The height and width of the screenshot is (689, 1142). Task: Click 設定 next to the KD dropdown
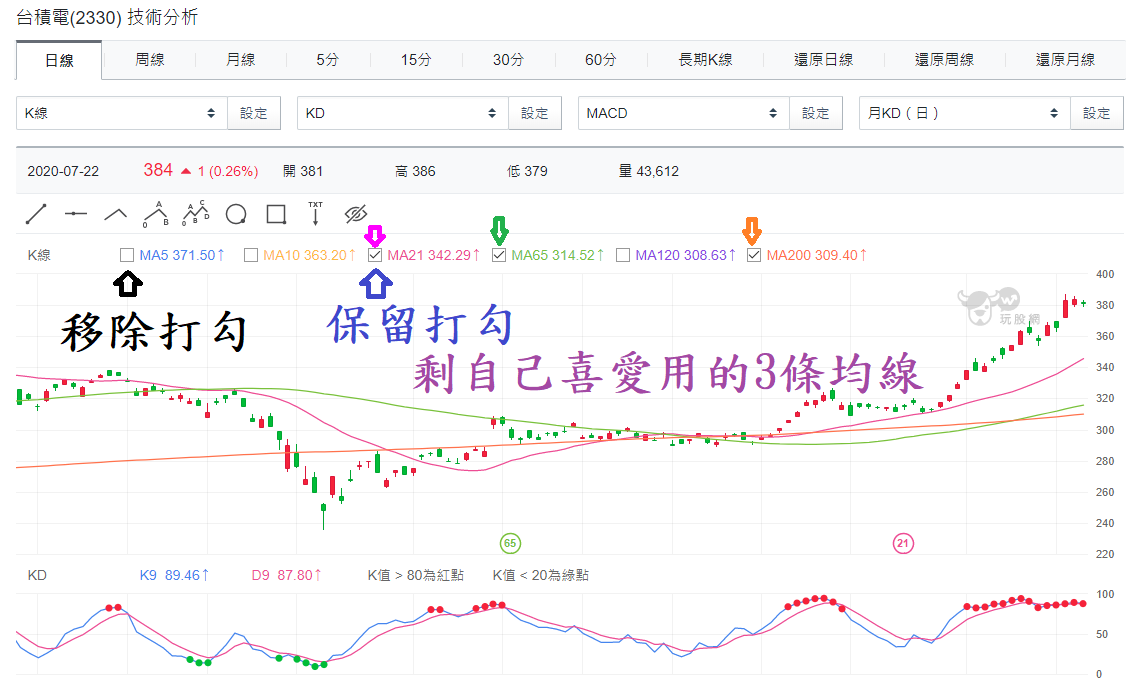point(535,113)
